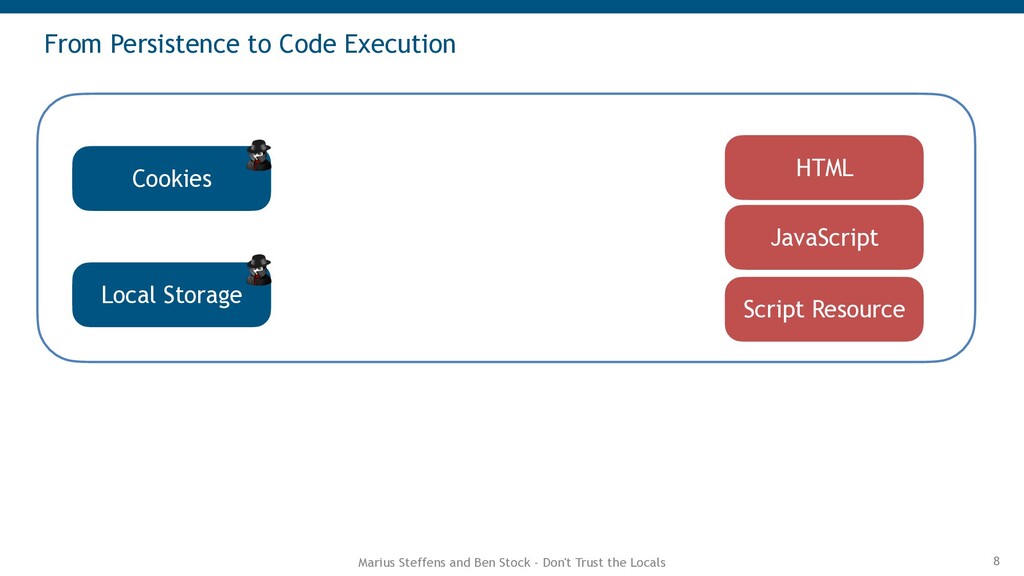Click the footer 'Marius Steffens and Ben Stock - Don't Trust the Locals'
Viewport: 1024px width, 576px height.
[511, 562]
